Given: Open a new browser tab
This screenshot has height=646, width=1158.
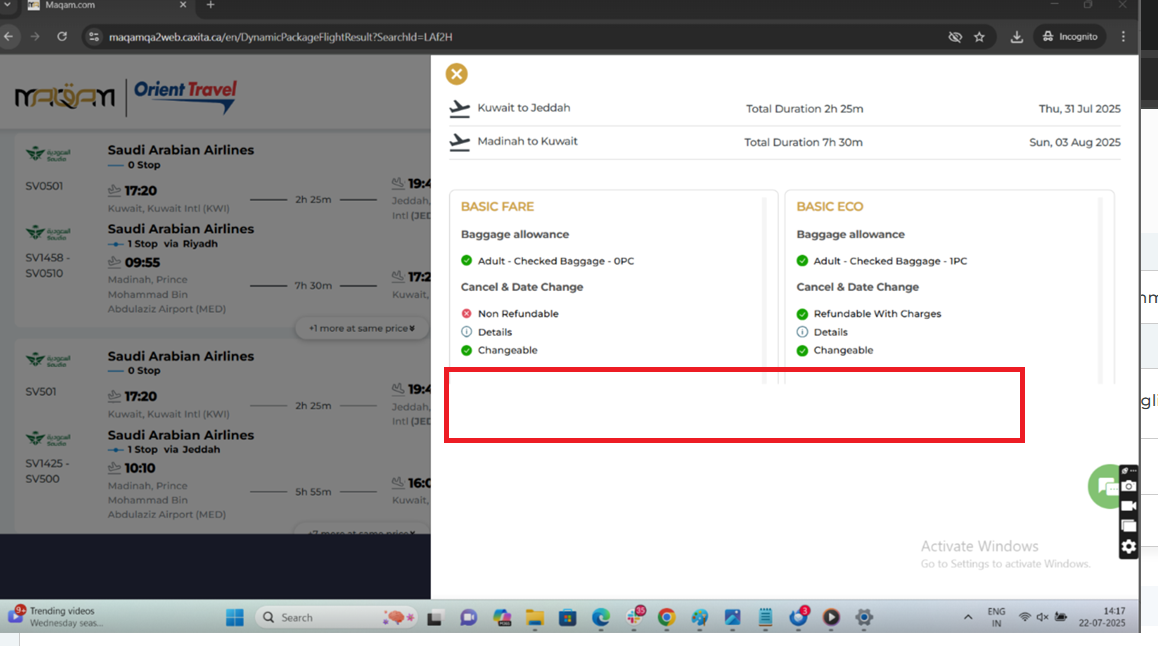Looking at the screenshot, I should pyautogui.click(x=210, y=6).
